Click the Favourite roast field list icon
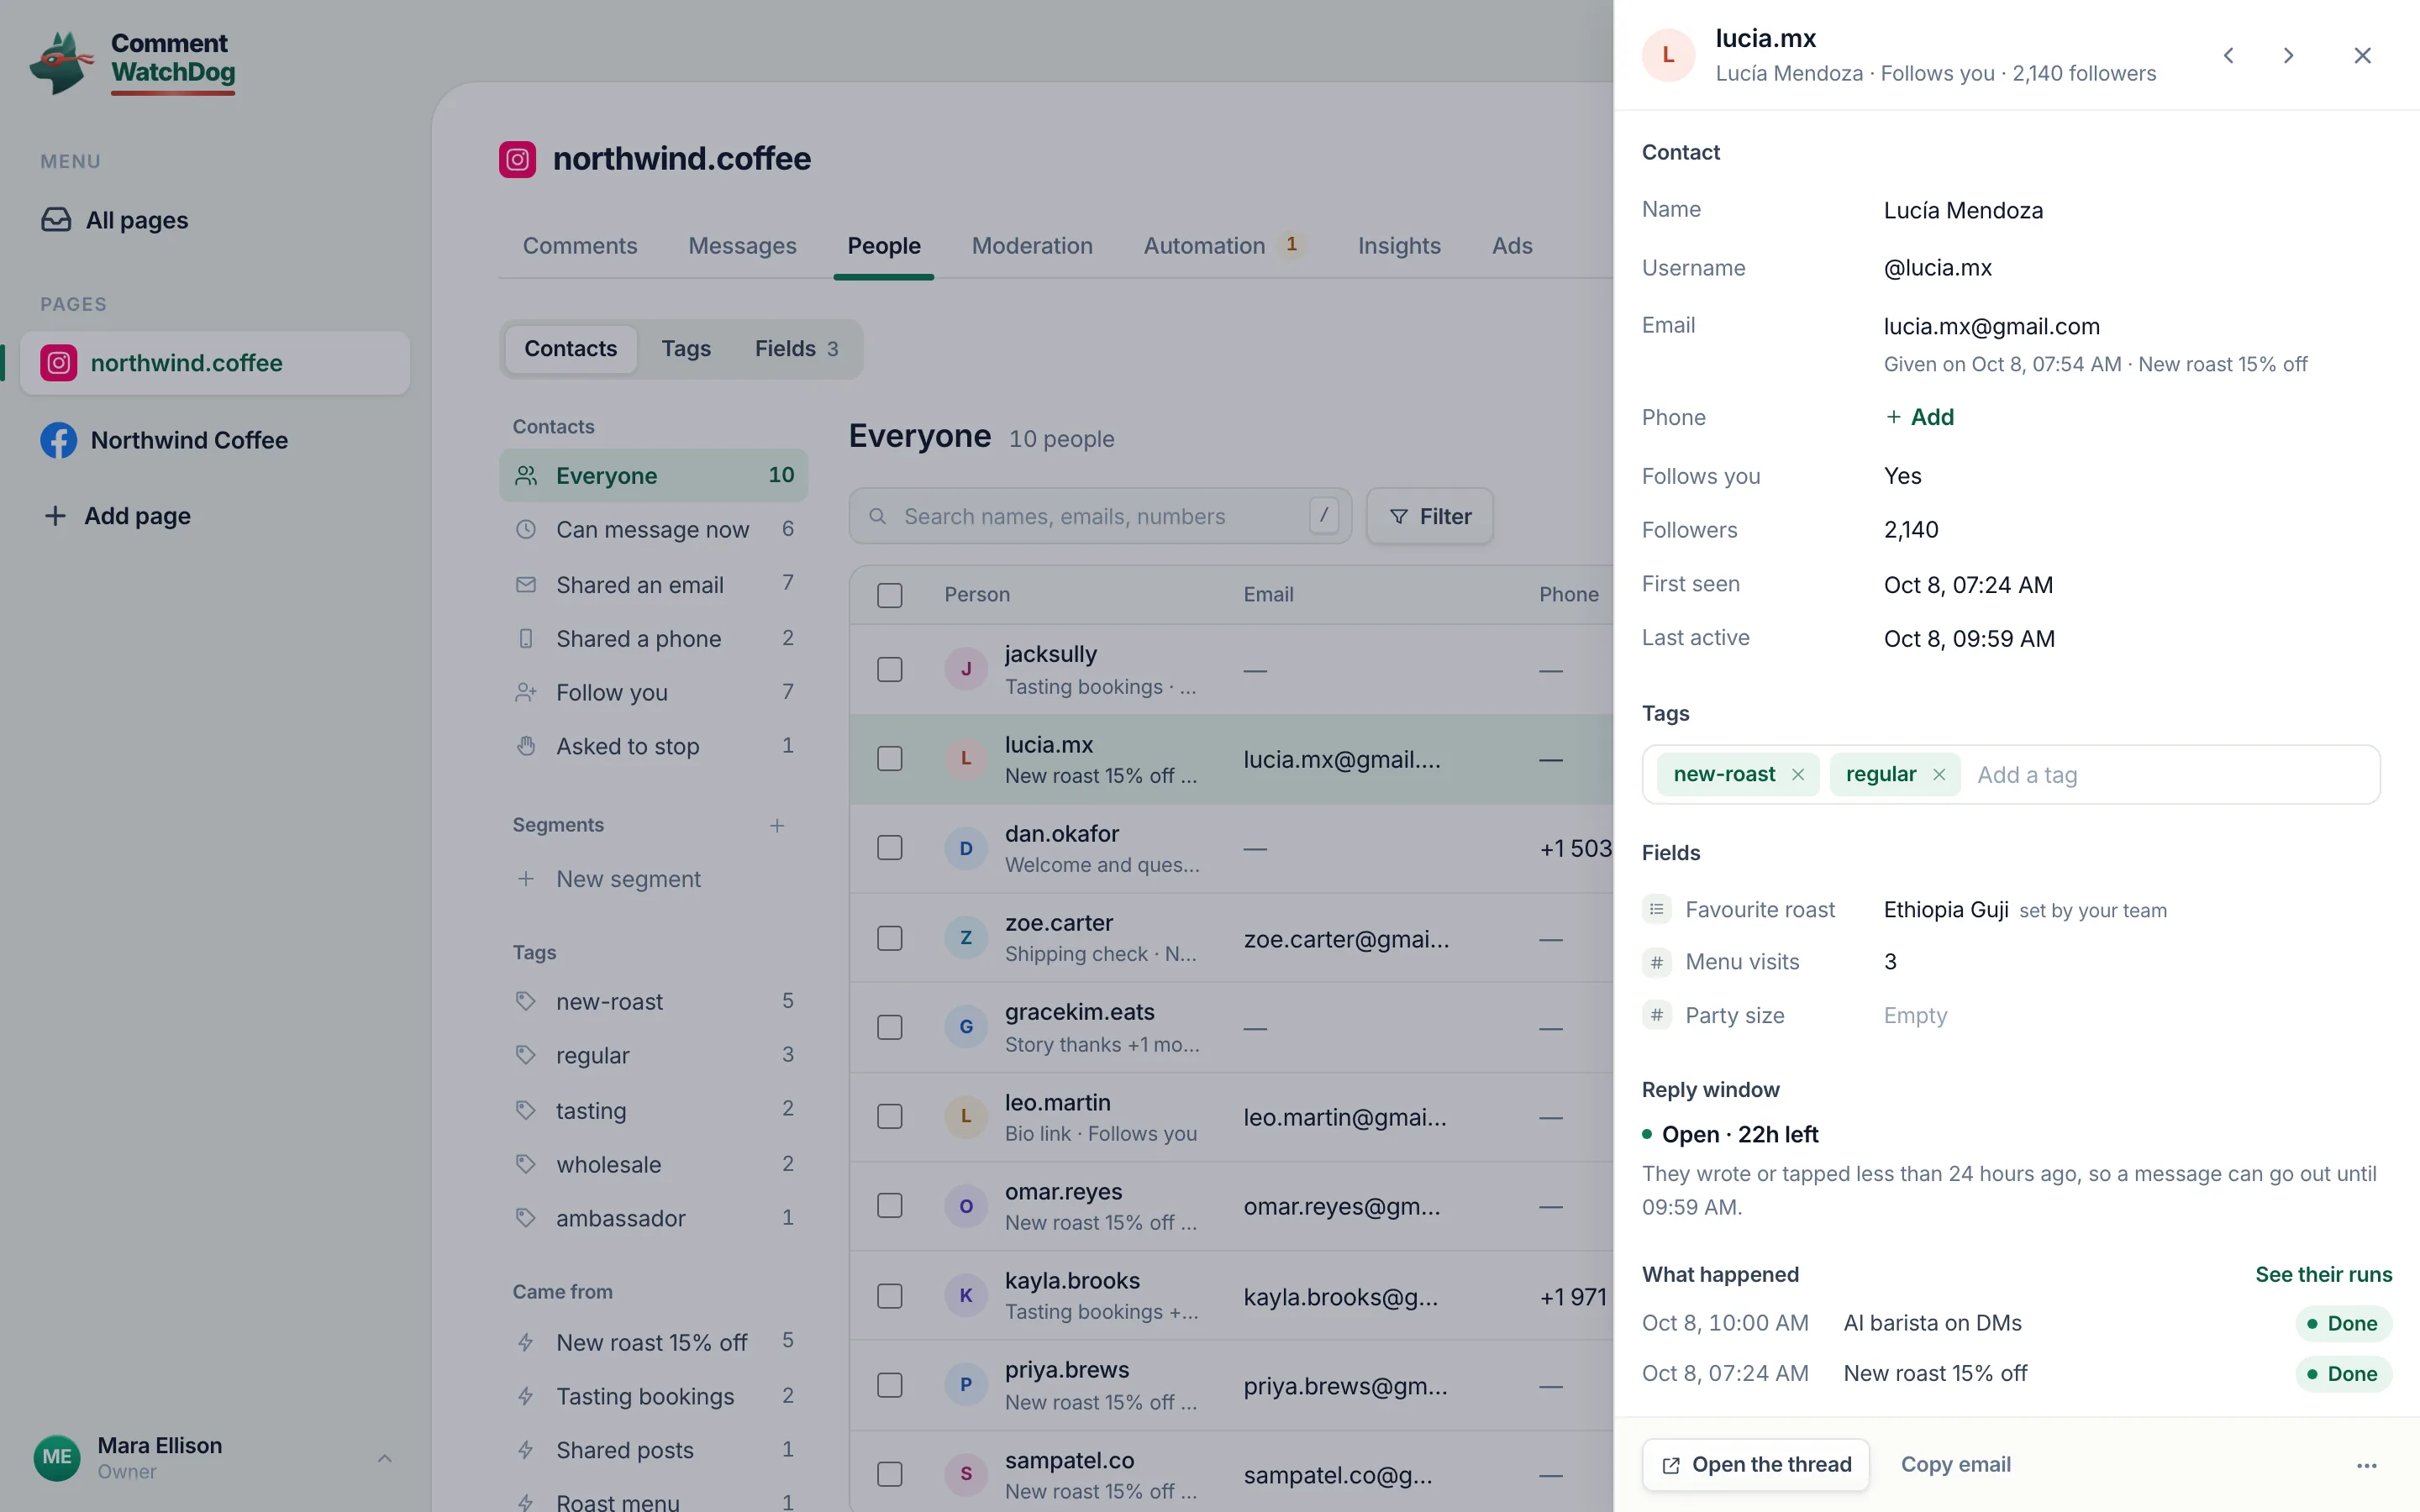Image resolution: width=2420 pixels, height=1512 pixels. 1656,909
